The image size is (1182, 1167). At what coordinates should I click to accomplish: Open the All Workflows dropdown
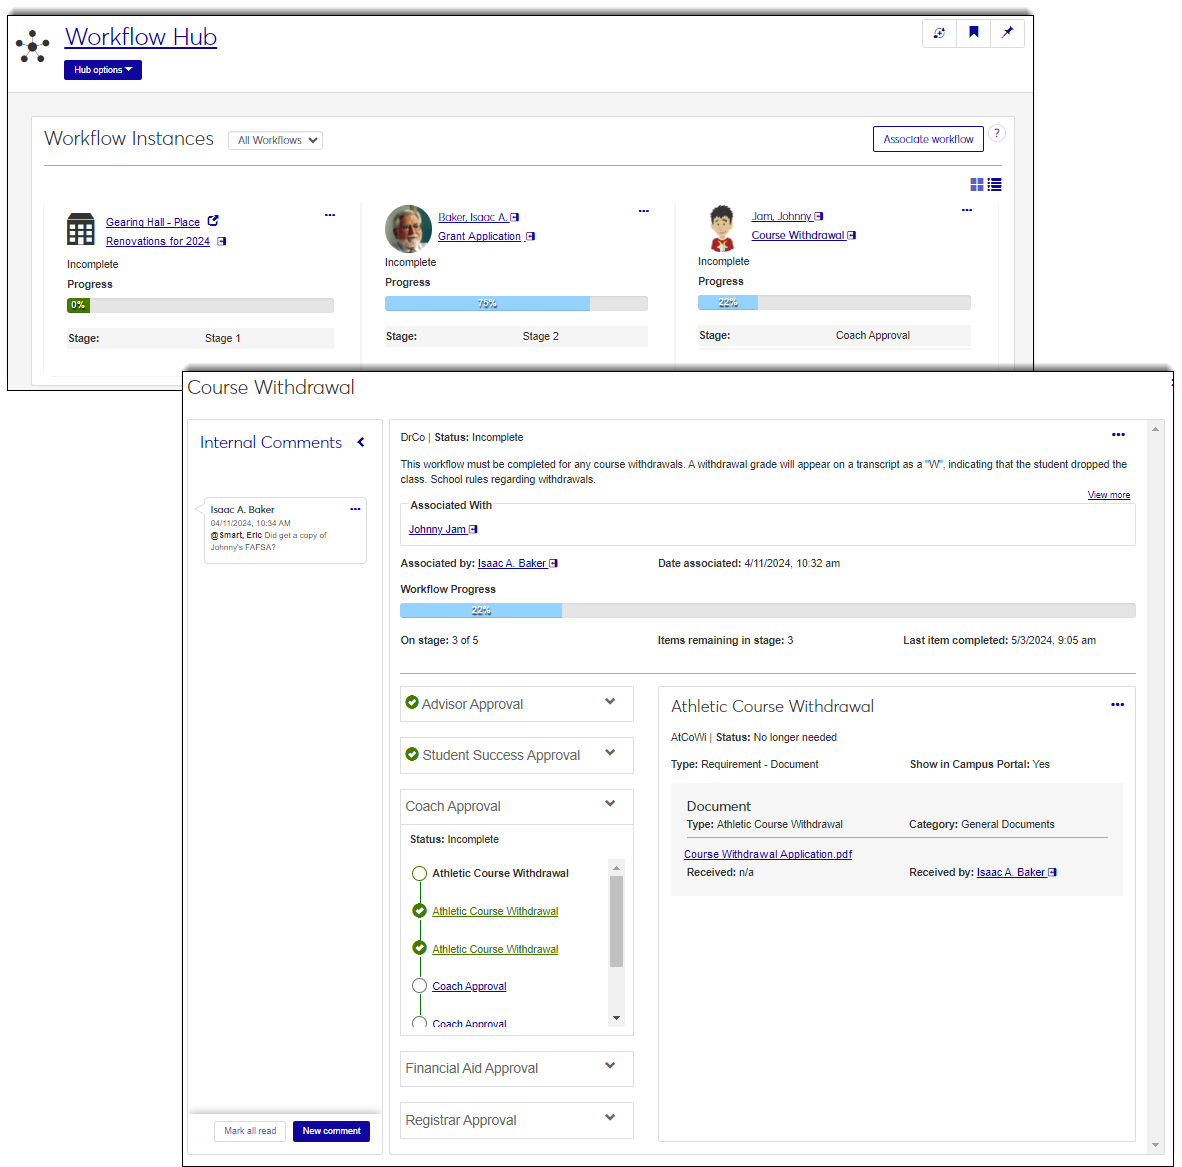(x=276, y=141)
